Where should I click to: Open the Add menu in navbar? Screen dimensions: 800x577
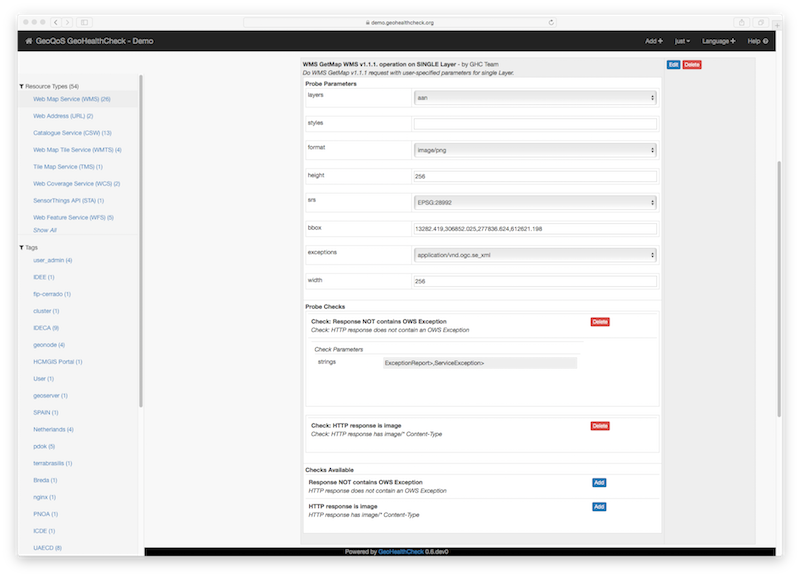pyautogui.click(x=653, y=41)
